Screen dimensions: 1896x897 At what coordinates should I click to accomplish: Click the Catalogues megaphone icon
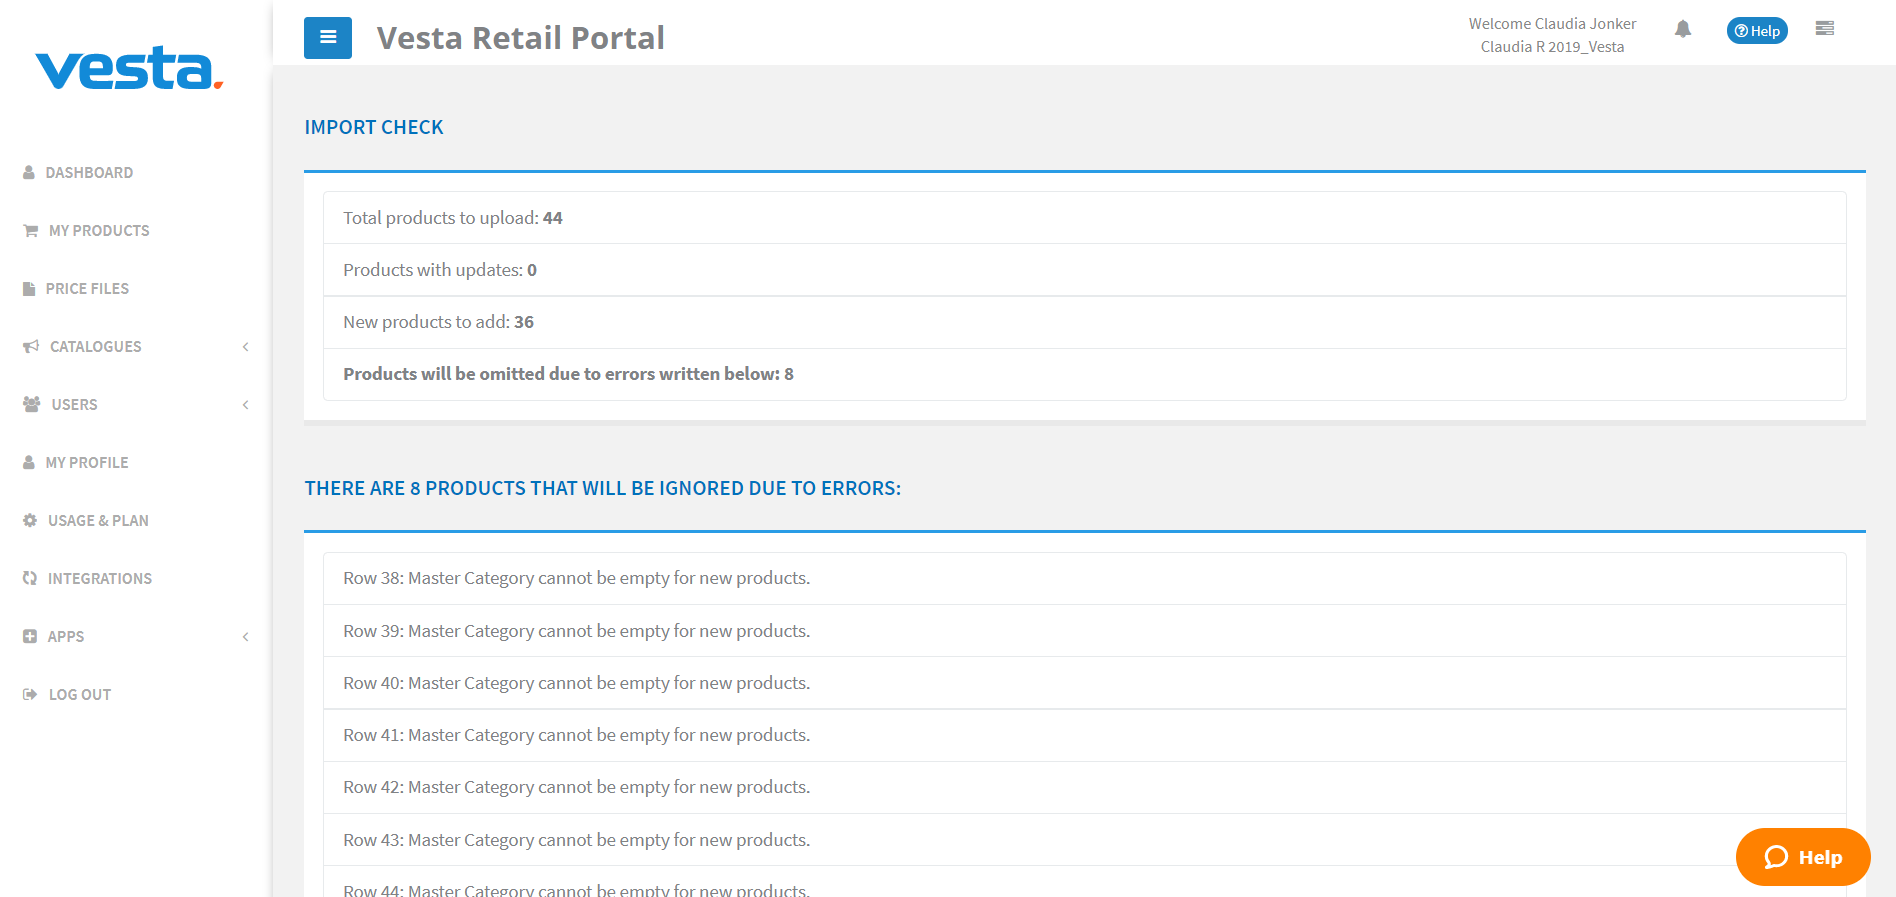pyautogui.click(x=31, y=347)
